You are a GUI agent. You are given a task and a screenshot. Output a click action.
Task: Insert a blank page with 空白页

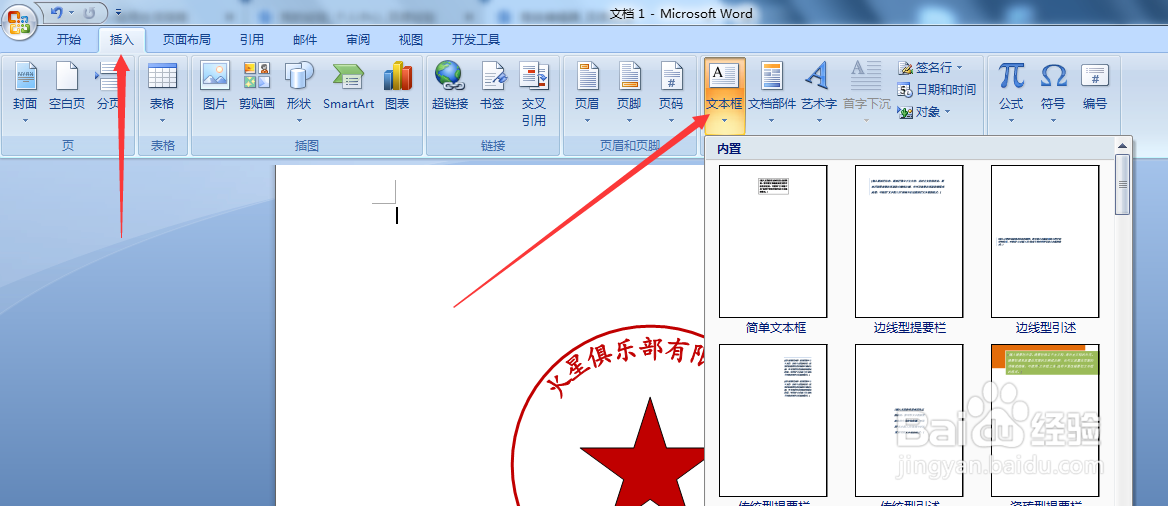(67, 86)
